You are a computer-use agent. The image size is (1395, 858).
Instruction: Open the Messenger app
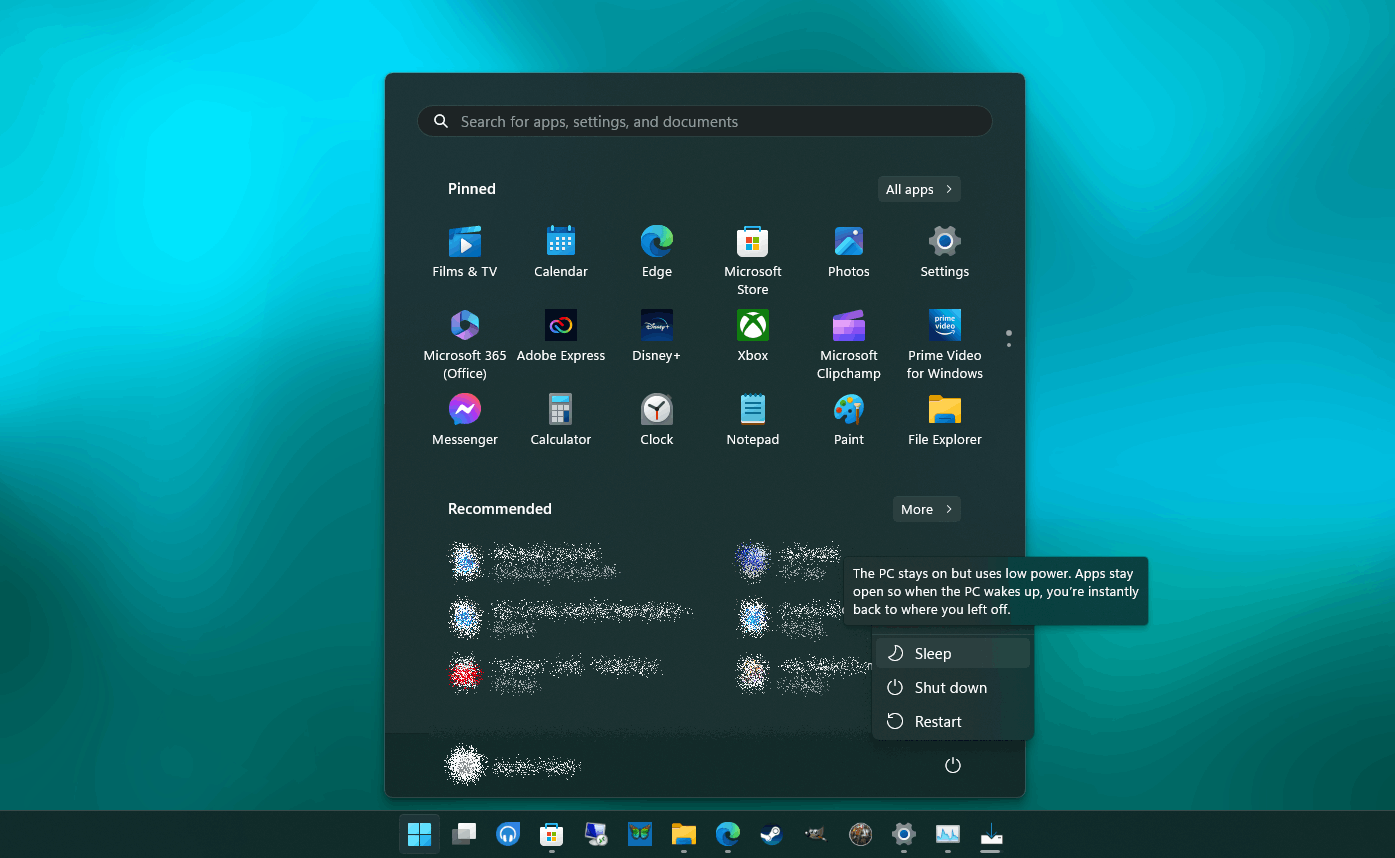click(x=465, y=420)
